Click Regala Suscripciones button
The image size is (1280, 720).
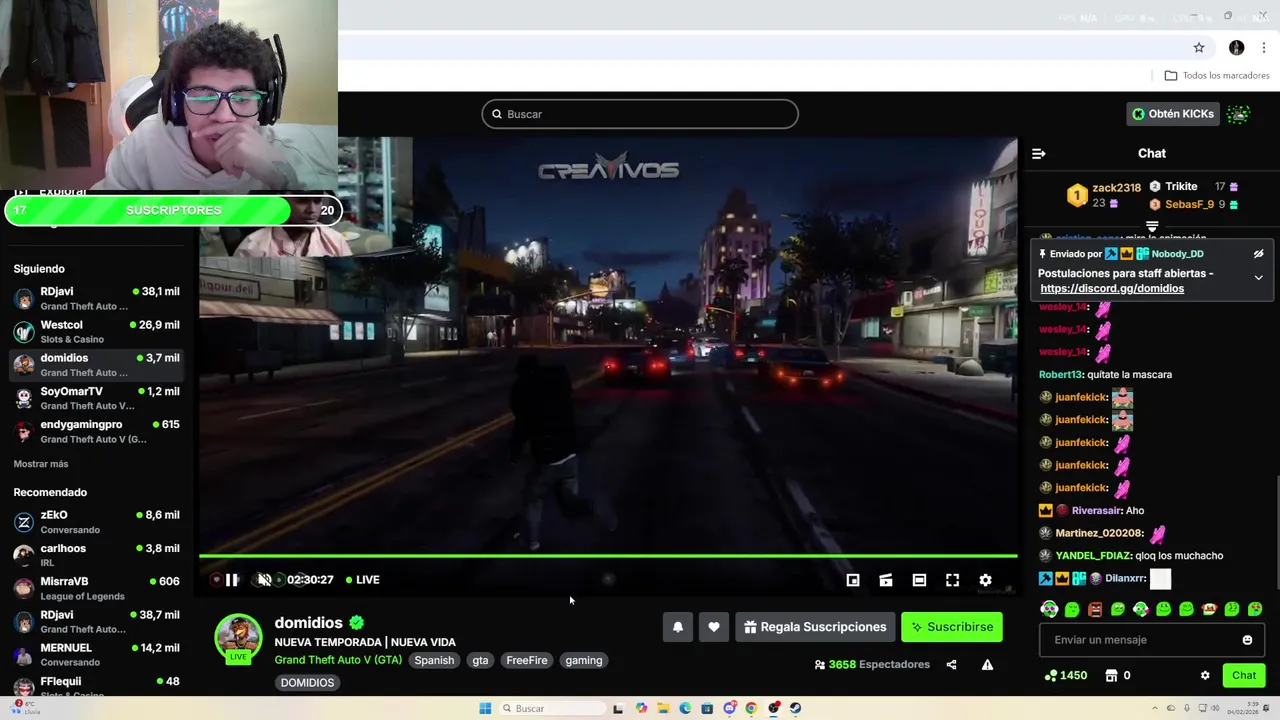point(815,627)
